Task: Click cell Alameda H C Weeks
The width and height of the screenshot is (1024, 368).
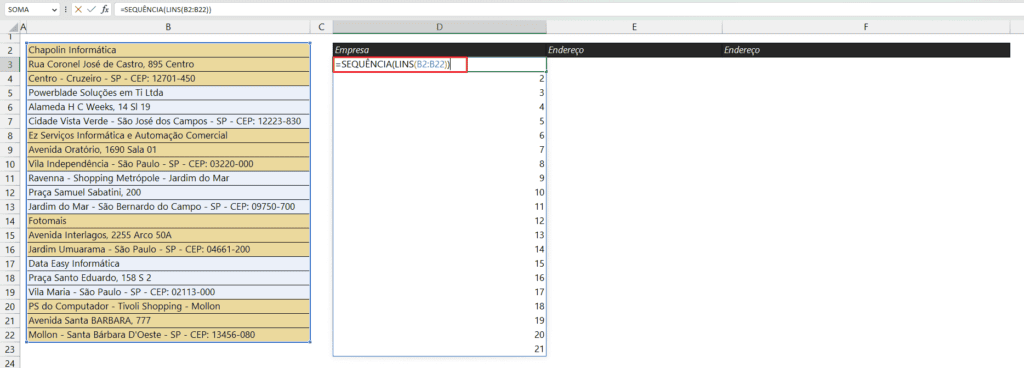Action: point(168,107)
